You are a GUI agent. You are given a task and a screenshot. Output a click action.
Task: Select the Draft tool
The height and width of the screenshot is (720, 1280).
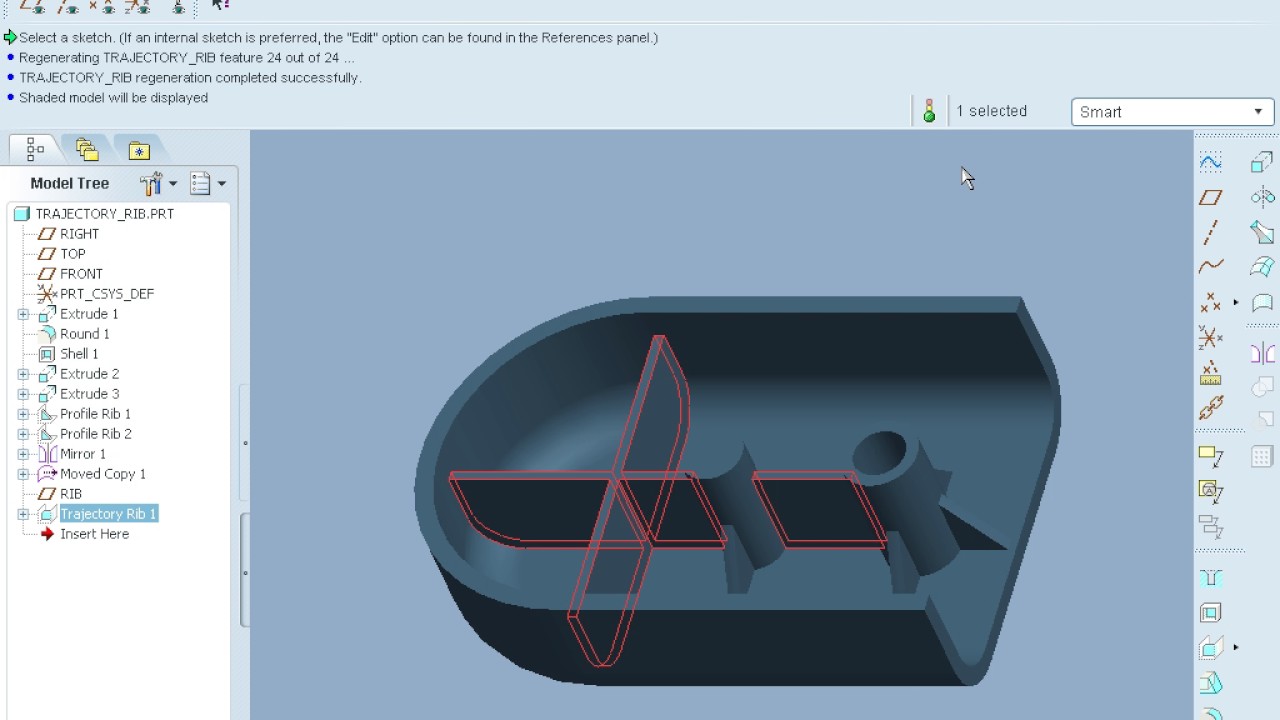(1211, 684)
